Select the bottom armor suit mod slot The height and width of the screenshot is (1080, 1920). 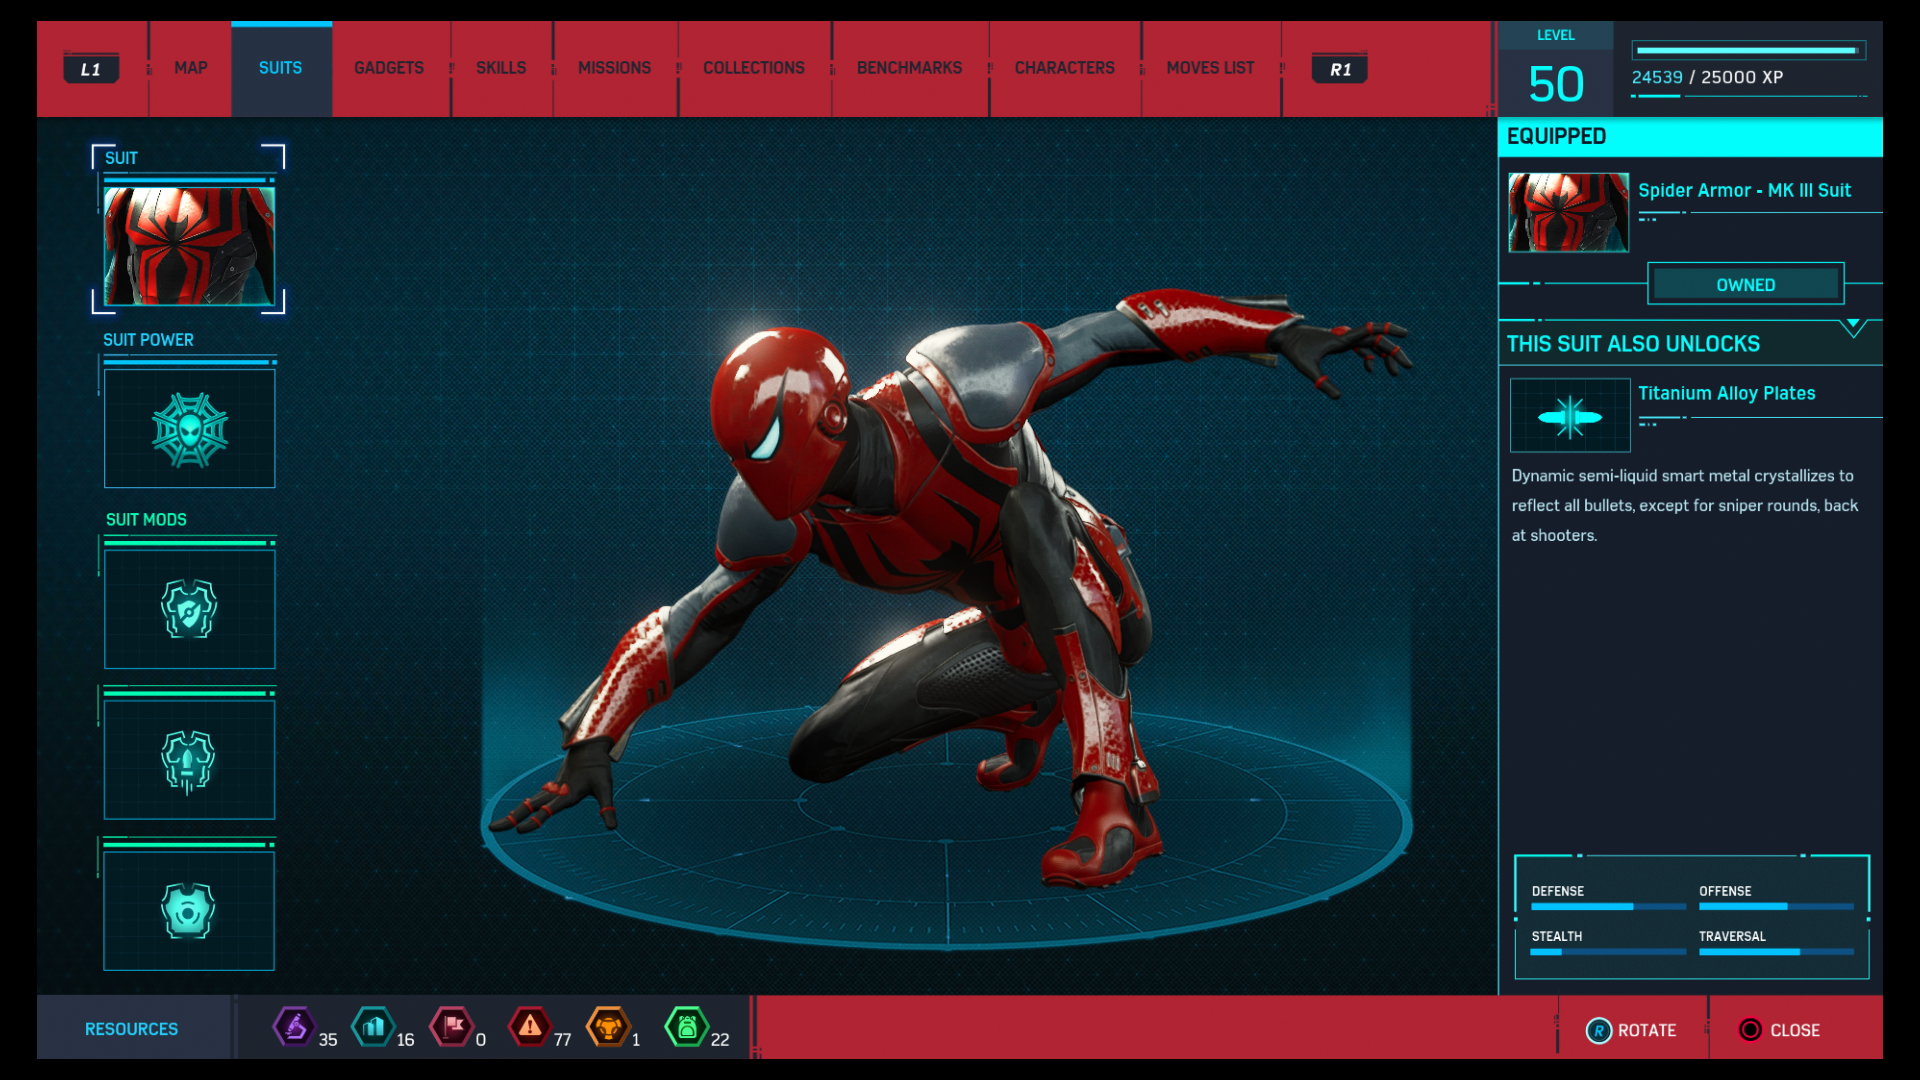click(x=189, y=910)
